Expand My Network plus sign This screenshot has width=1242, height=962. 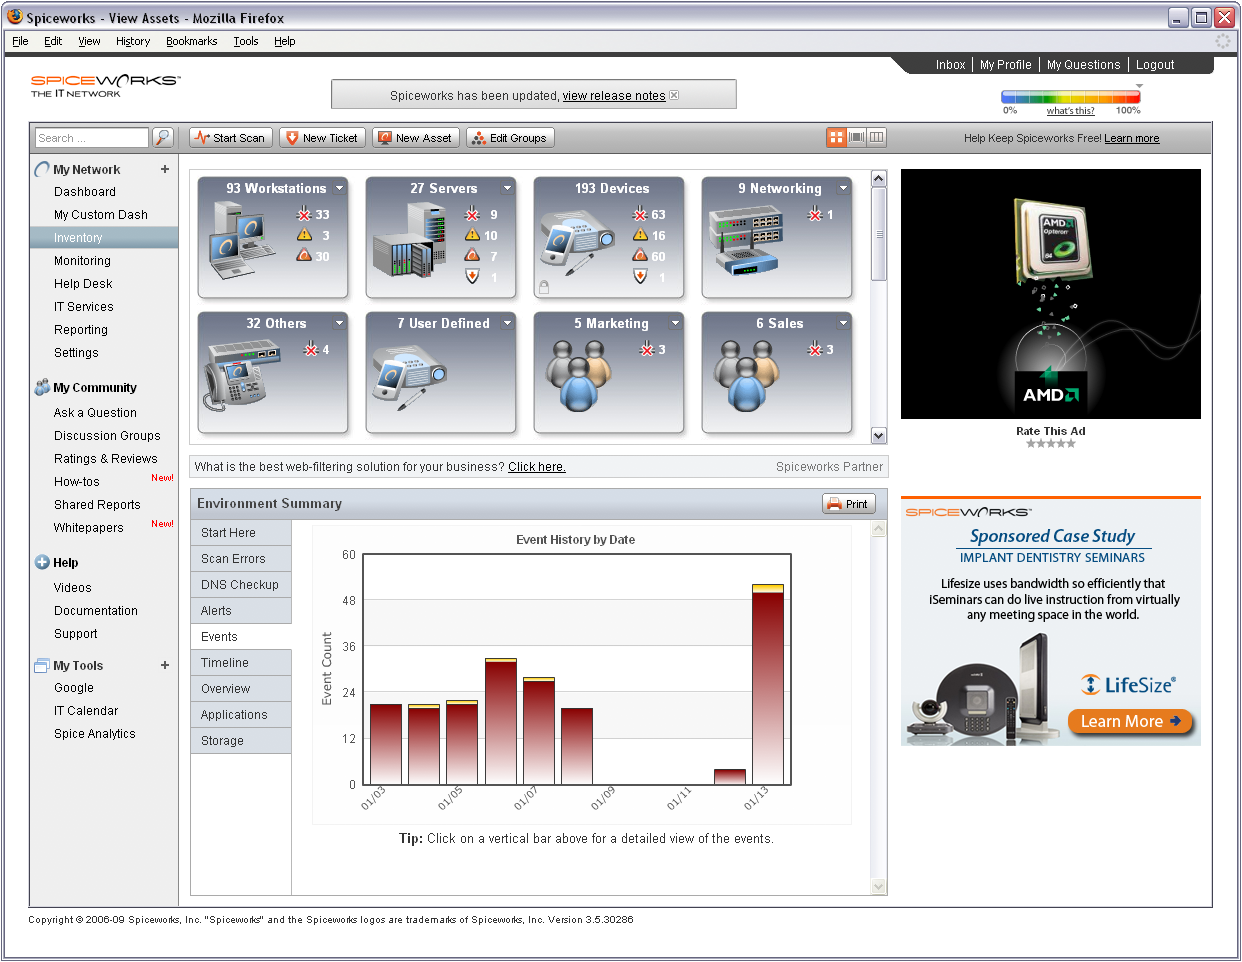click(x=165, y=170)
